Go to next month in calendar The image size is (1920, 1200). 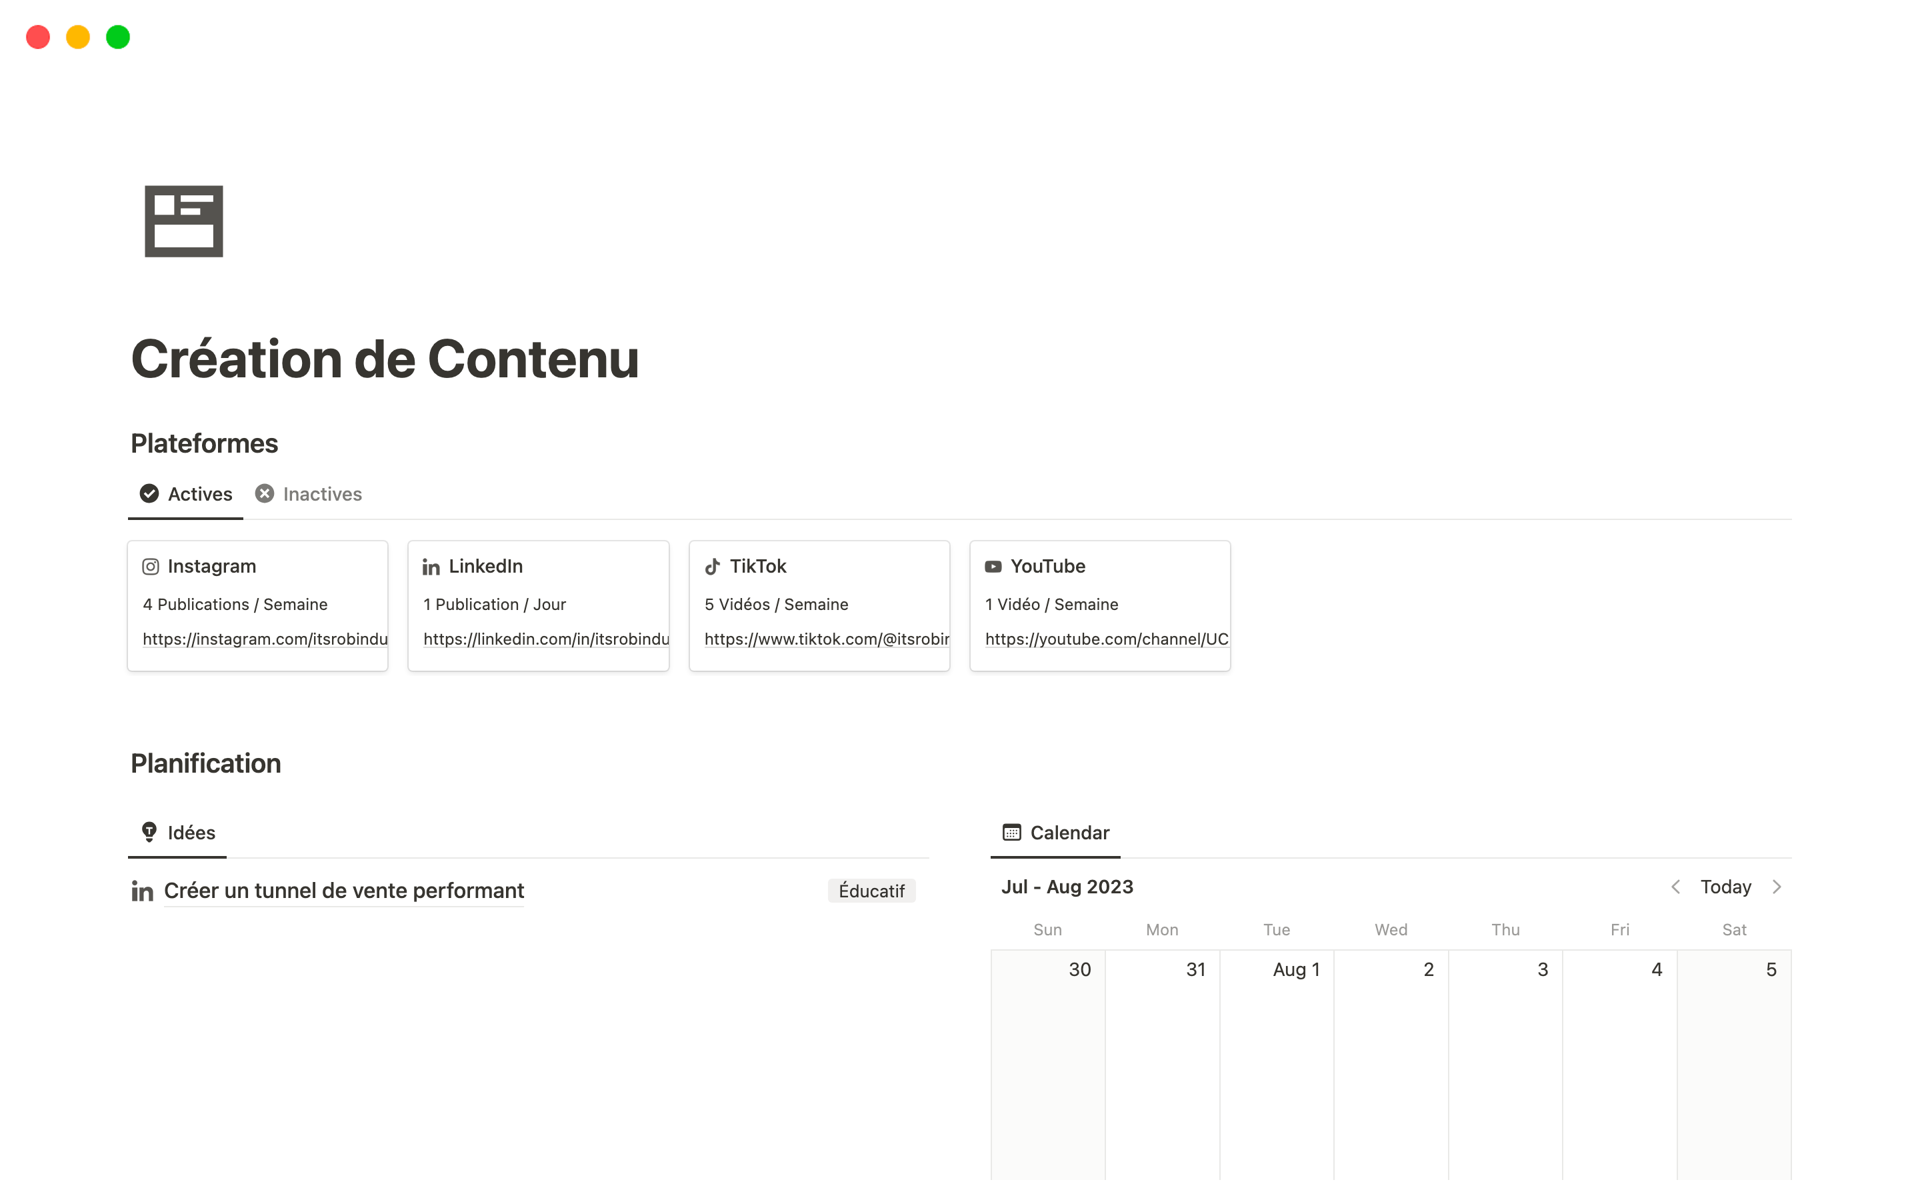(x=1777, y=887)
